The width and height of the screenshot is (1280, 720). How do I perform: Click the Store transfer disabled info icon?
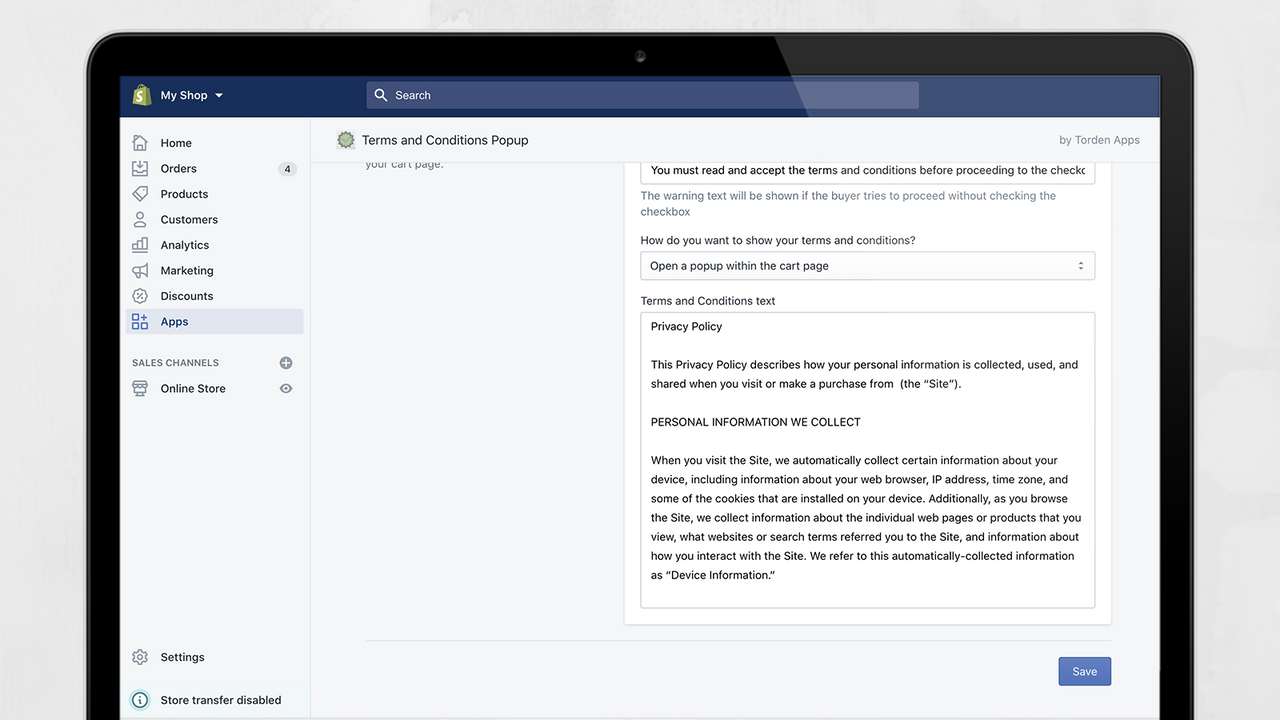pos(140,700)
